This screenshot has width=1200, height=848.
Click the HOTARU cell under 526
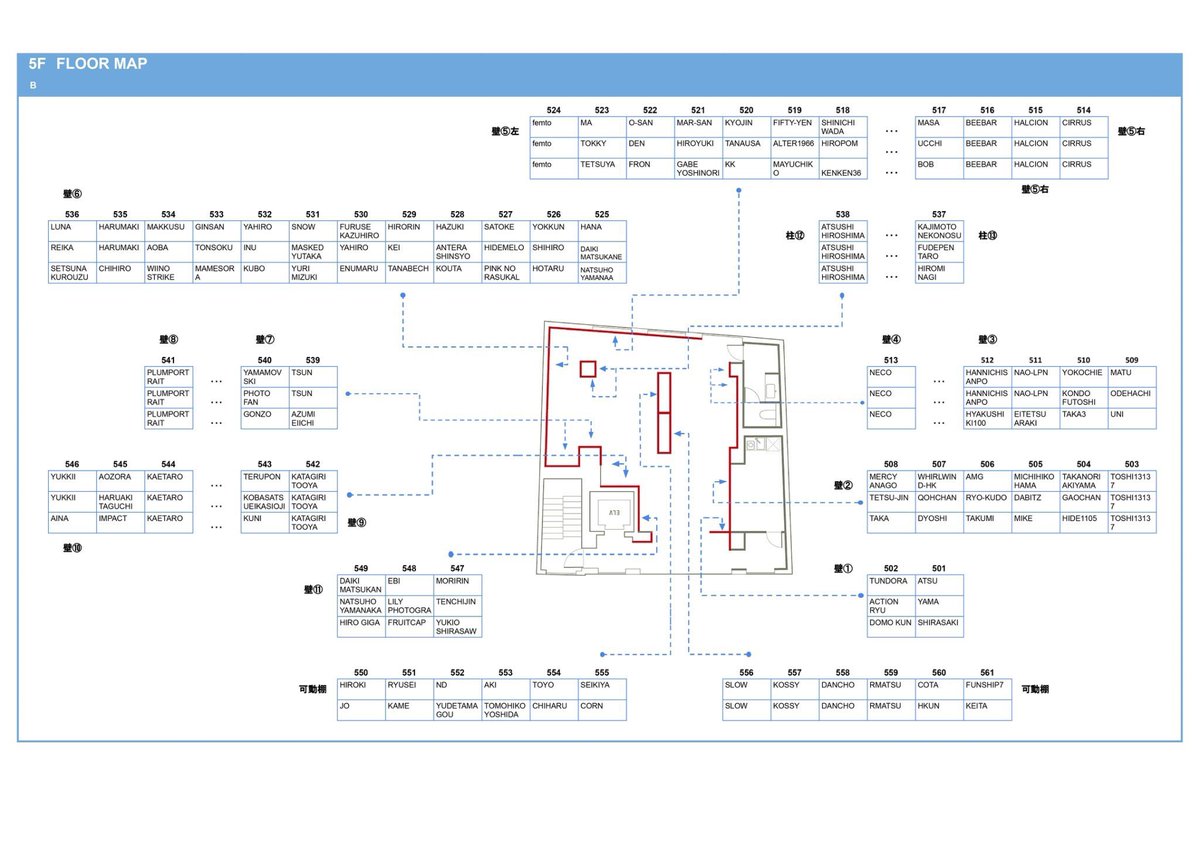[553, 273]
